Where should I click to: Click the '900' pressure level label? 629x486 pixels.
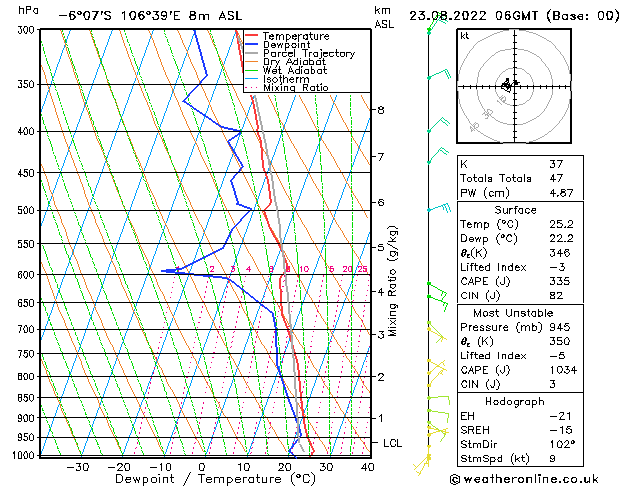(x=28, y=418)
